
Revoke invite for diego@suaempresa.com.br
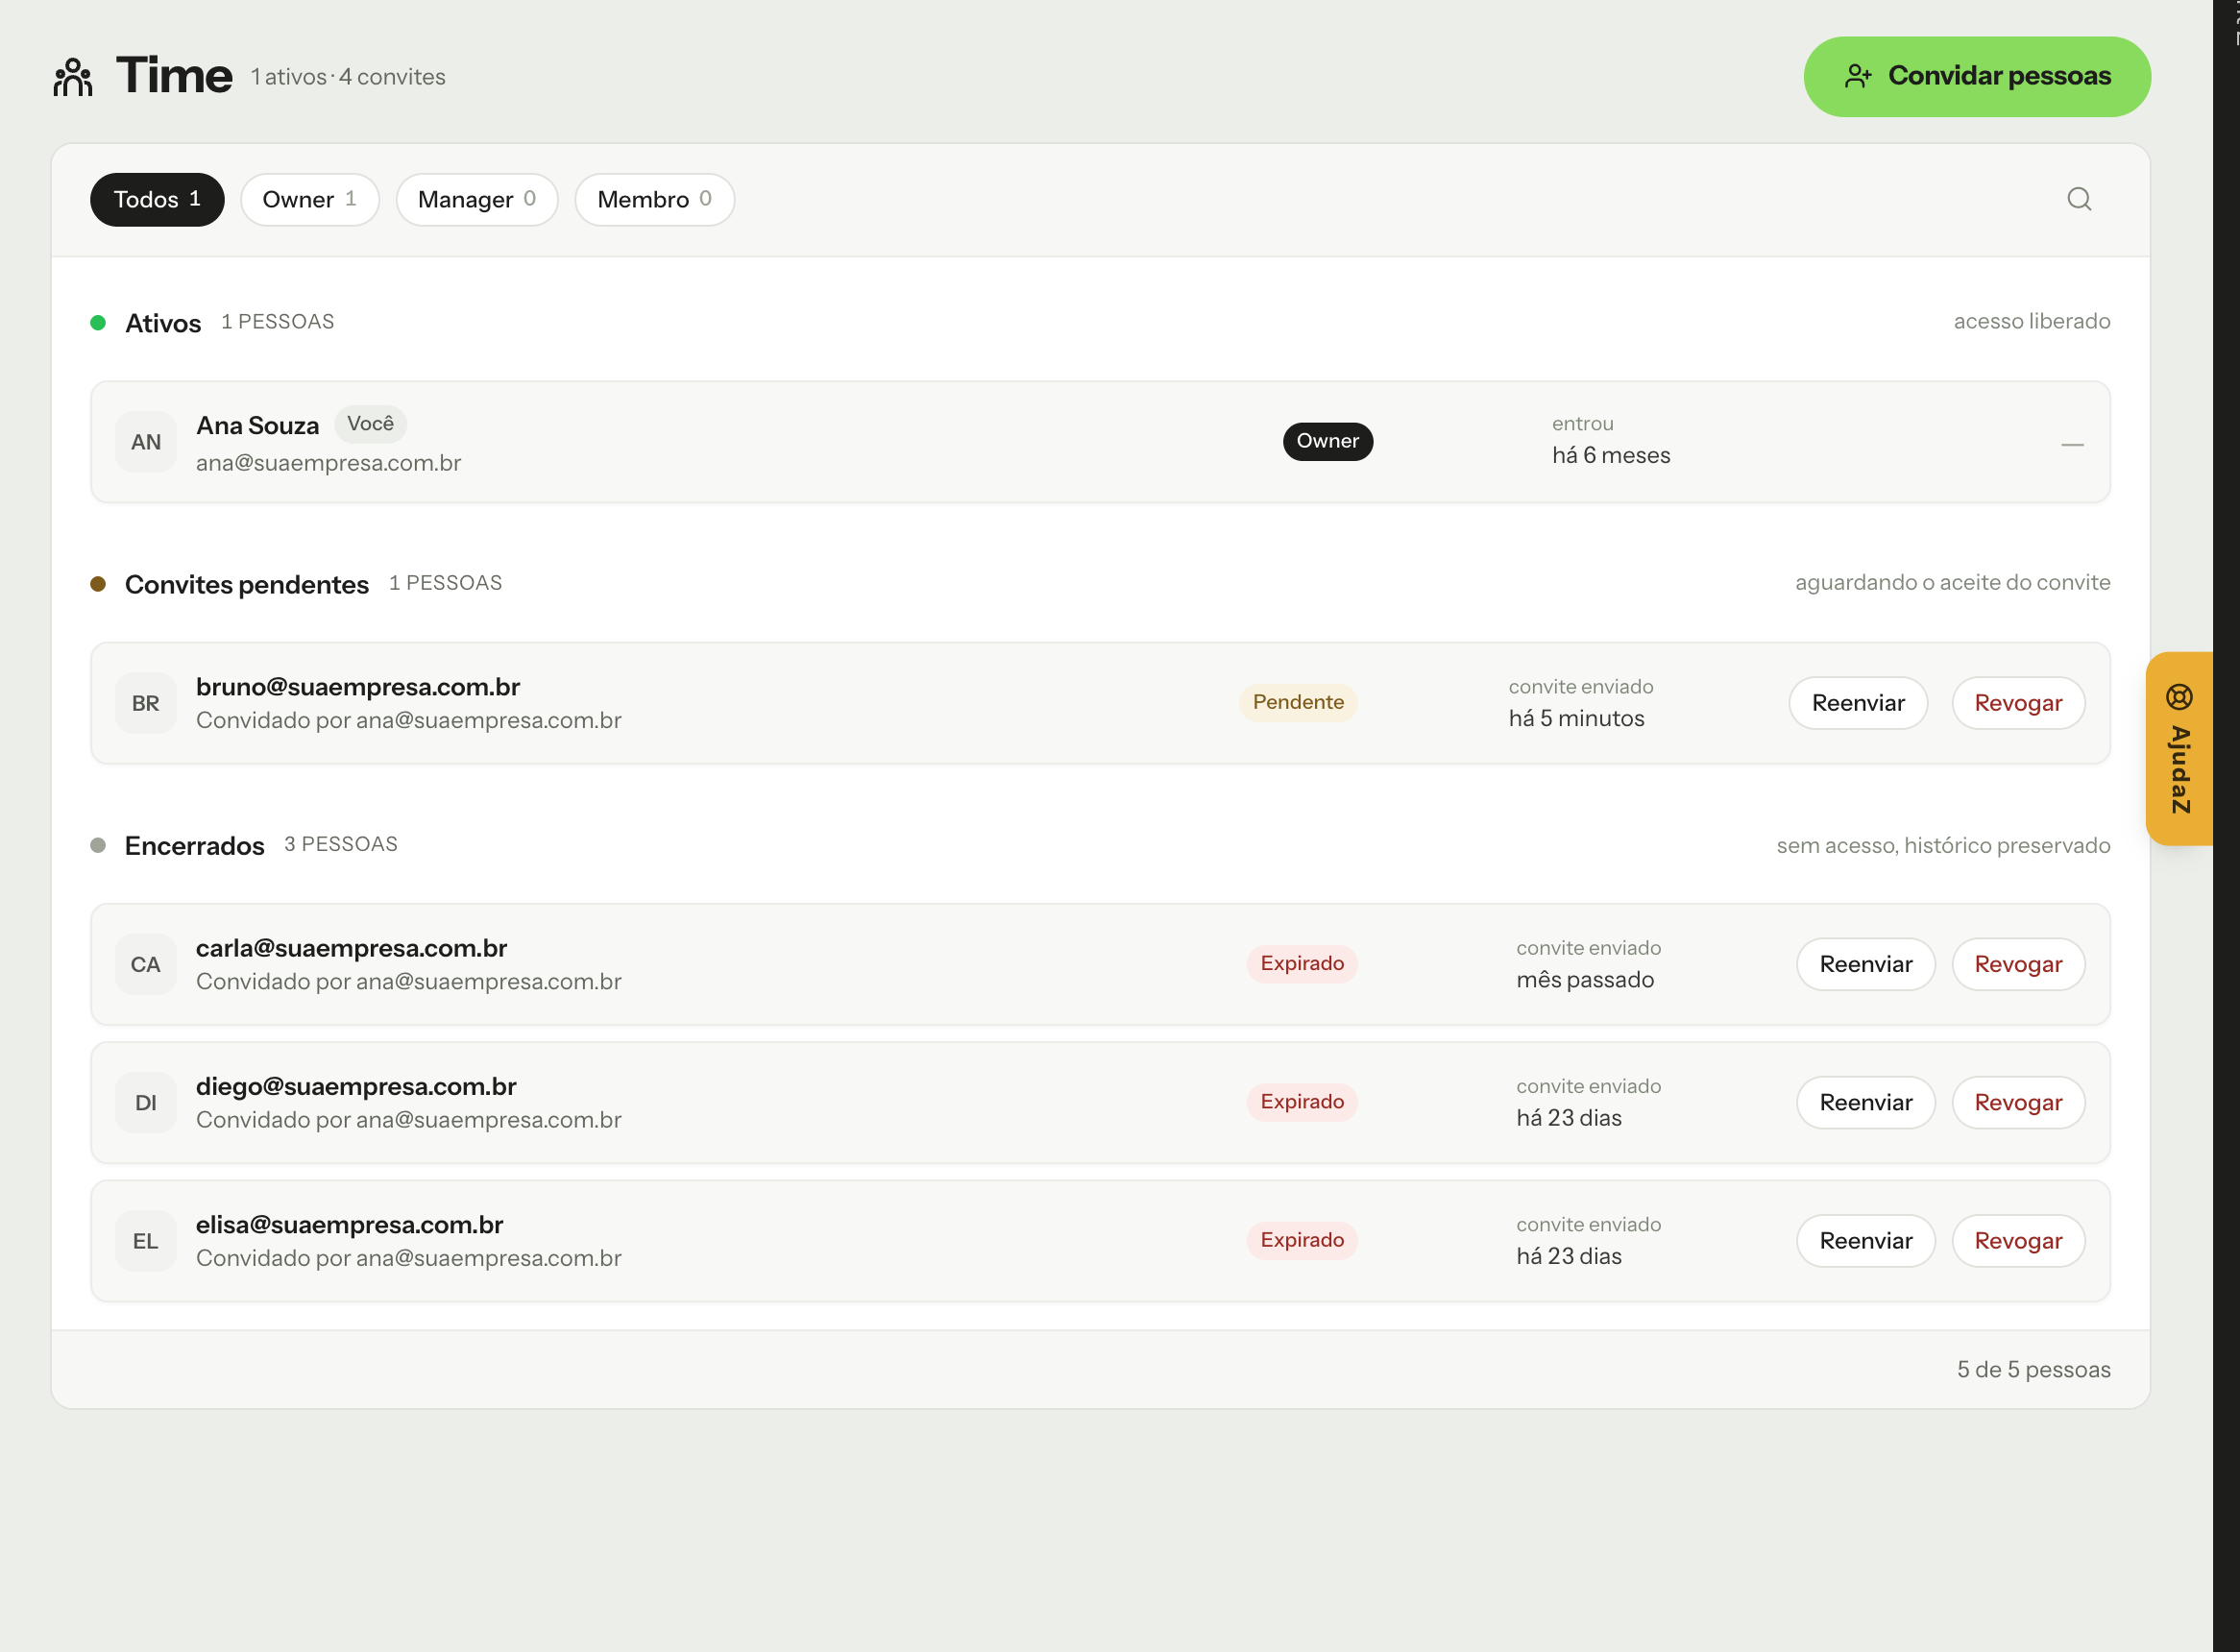click(2018, 1102)
